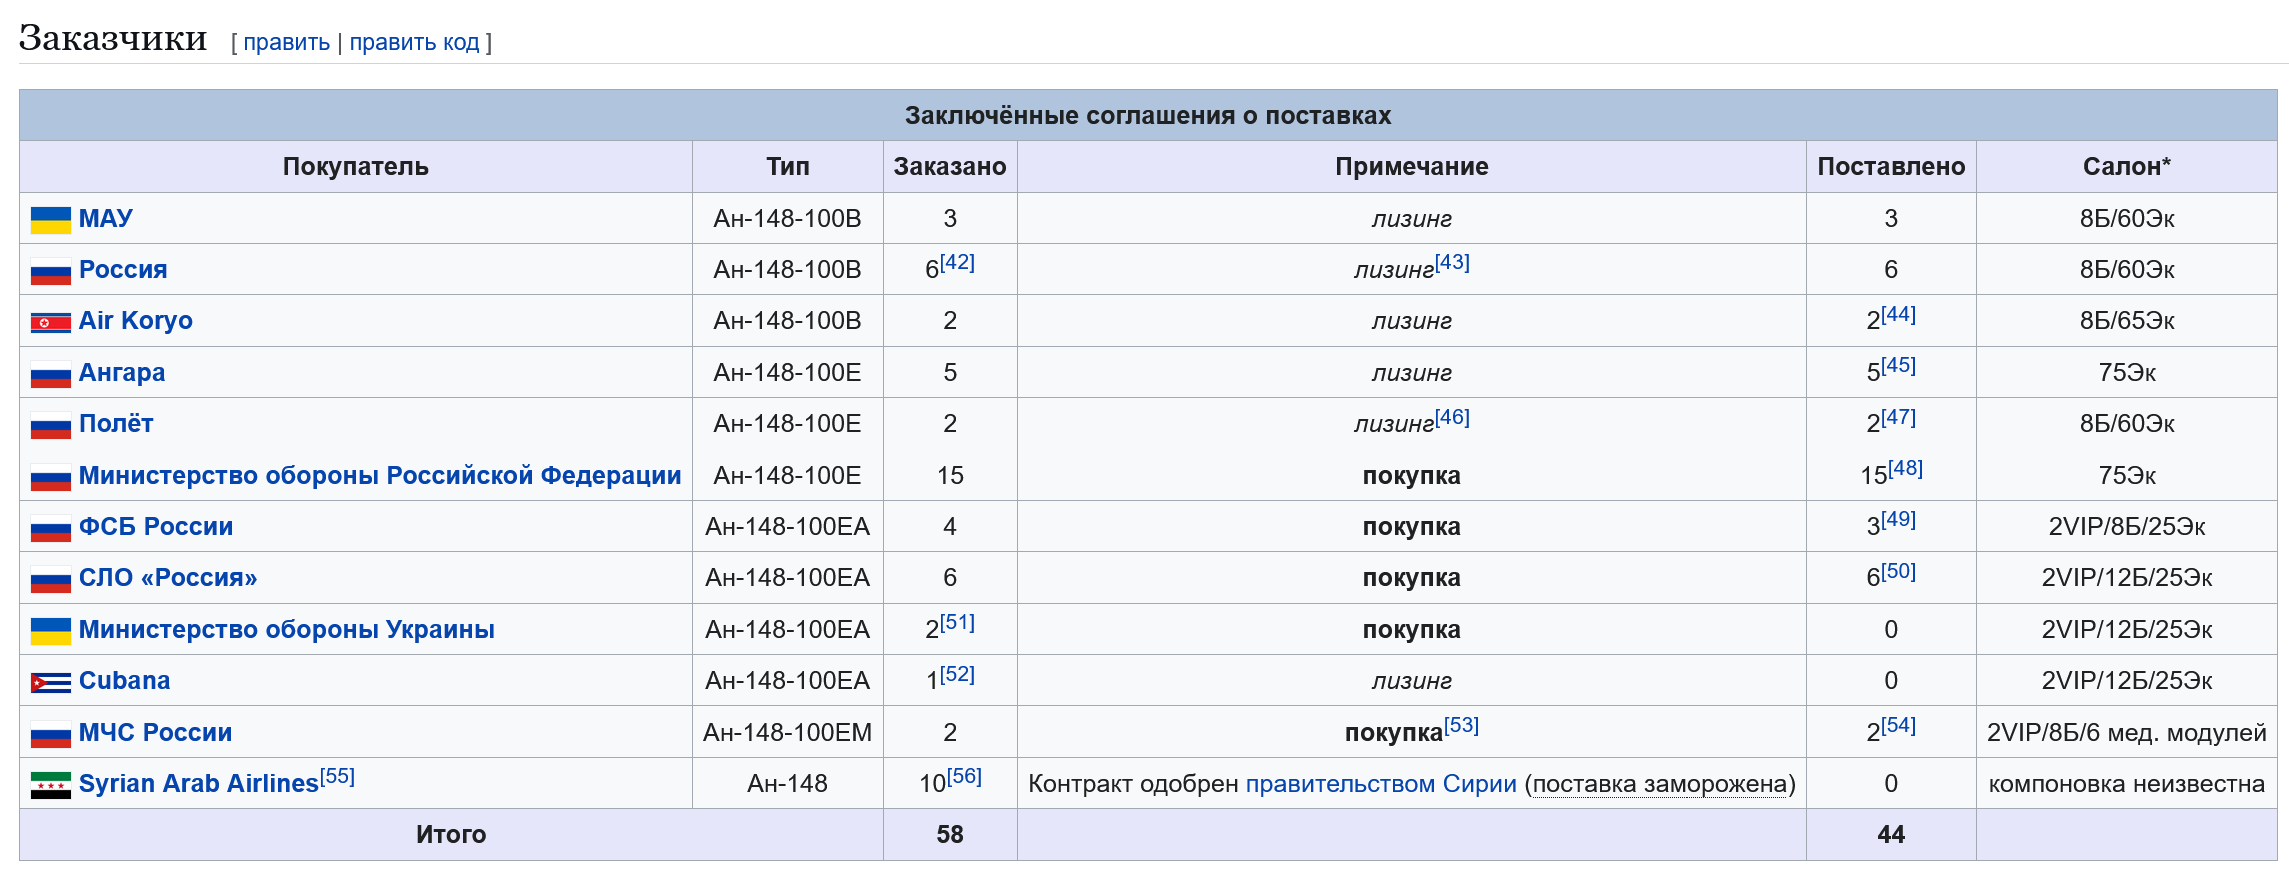Open footnote [53] next to покупка
2289x871 pixels.
pos(1461,725)
